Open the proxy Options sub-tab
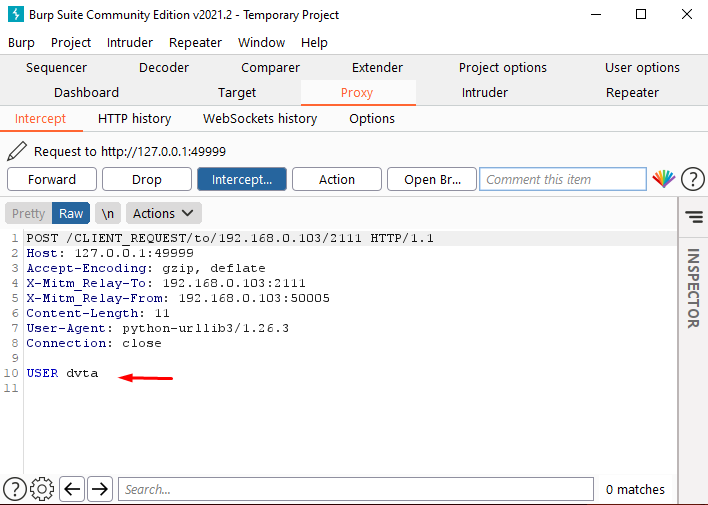This screenshot has height=505, width=708. 372,119
